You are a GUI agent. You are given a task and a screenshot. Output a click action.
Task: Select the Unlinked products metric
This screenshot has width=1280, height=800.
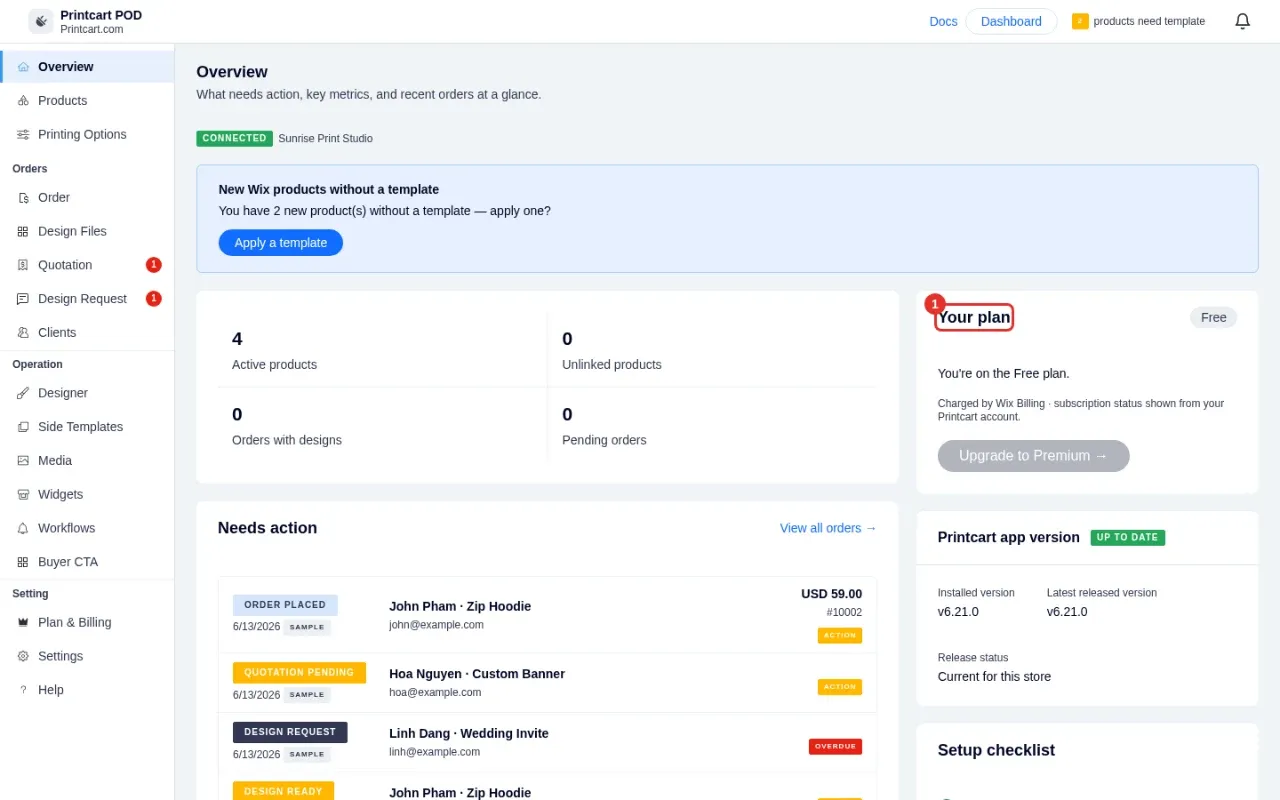pyautogui.click(x=713, y=350)
